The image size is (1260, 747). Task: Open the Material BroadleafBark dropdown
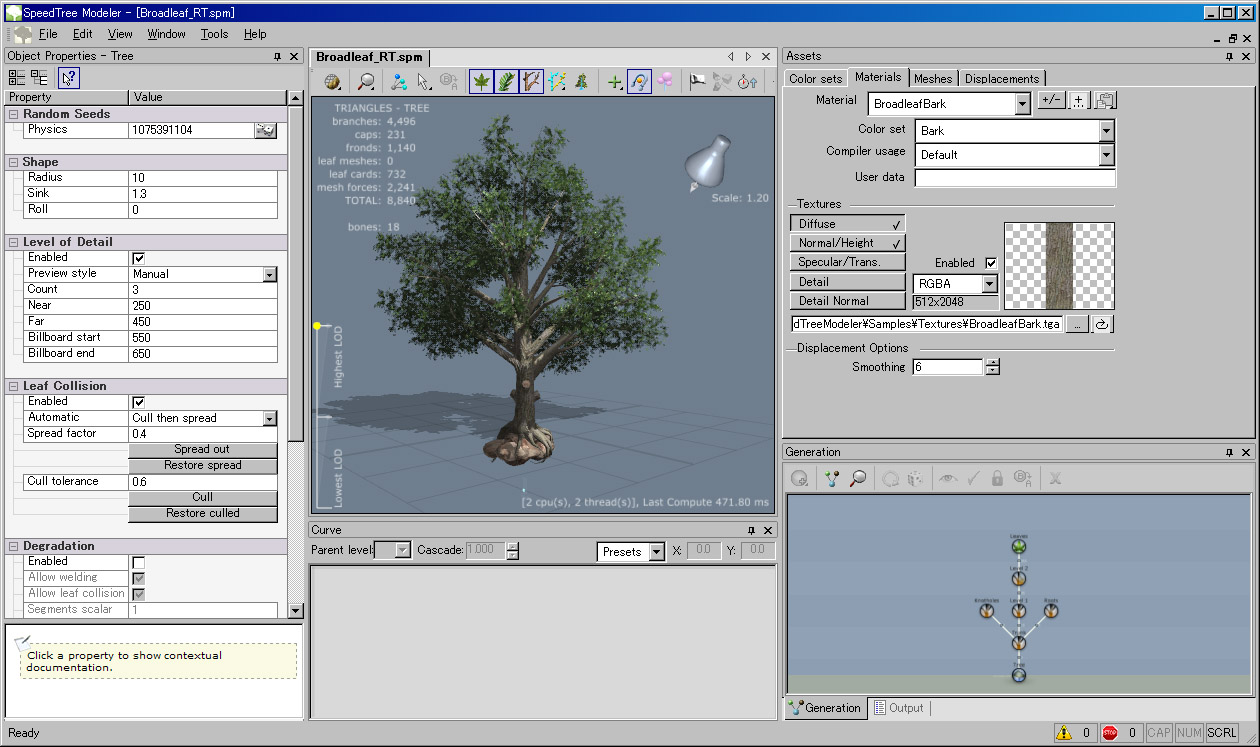pos(1022,103)
